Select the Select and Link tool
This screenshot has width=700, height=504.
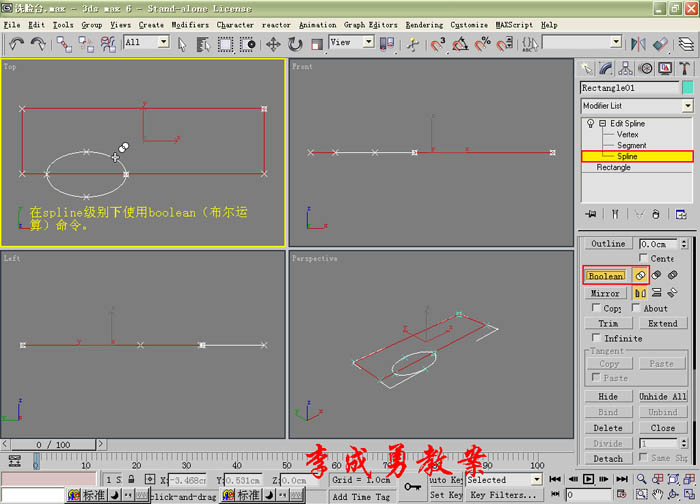tap(64, 44)
